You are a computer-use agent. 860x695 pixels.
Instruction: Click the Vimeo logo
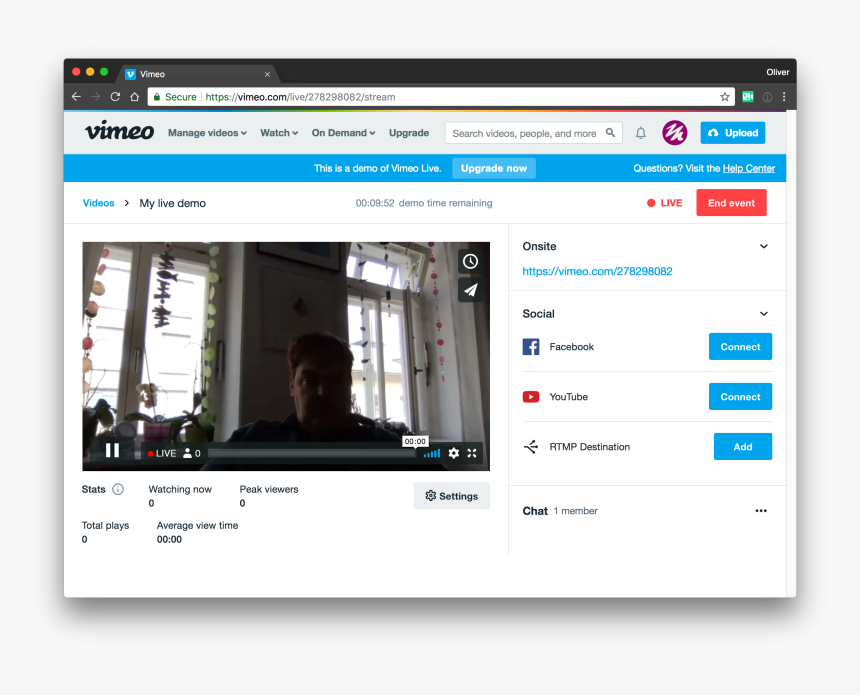(119, 132)
